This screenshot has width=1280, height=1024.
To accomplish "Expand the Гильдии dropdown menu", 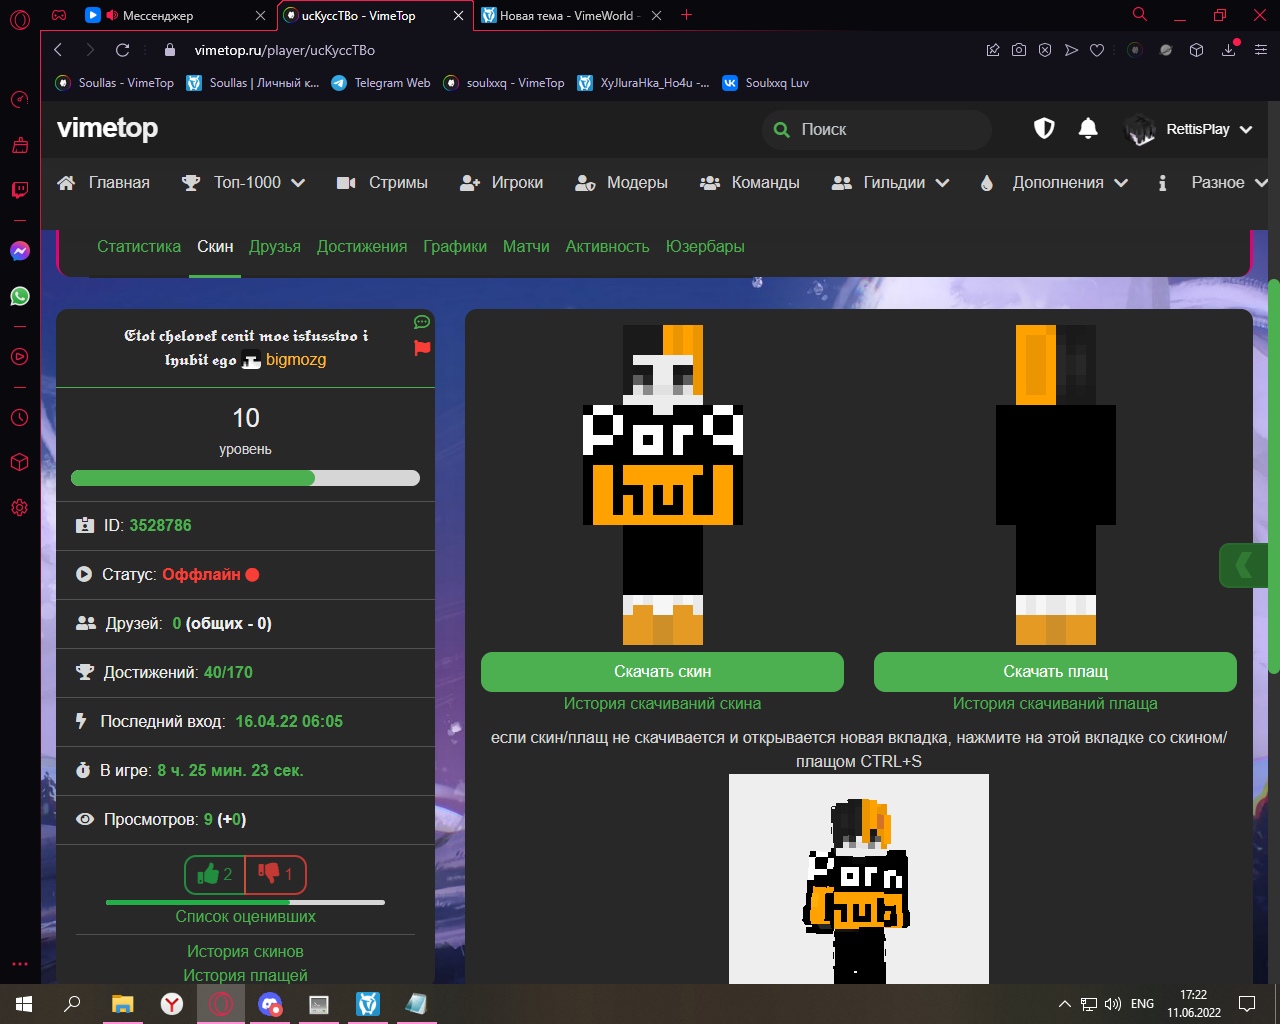I will pos(891,183).
